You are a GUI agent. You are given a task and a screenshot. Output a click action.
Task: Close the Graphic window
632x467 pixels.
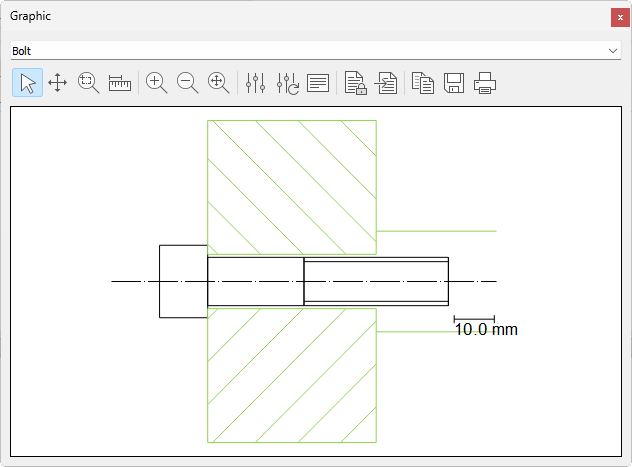pos(620,17)
